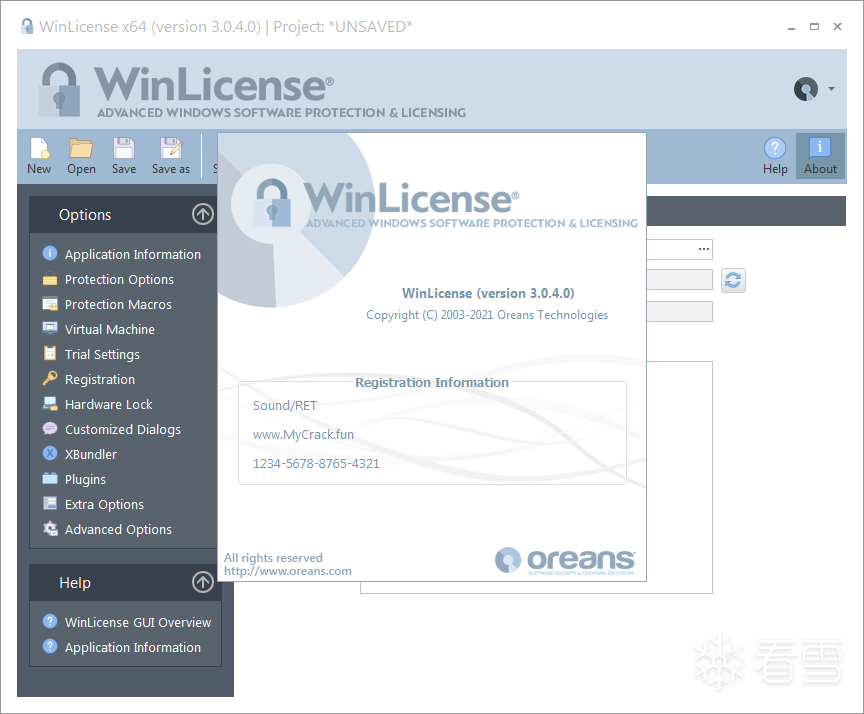Click the New project toolbar icon
This screenshot has height=714, width=864.
[x=40, y=149]
